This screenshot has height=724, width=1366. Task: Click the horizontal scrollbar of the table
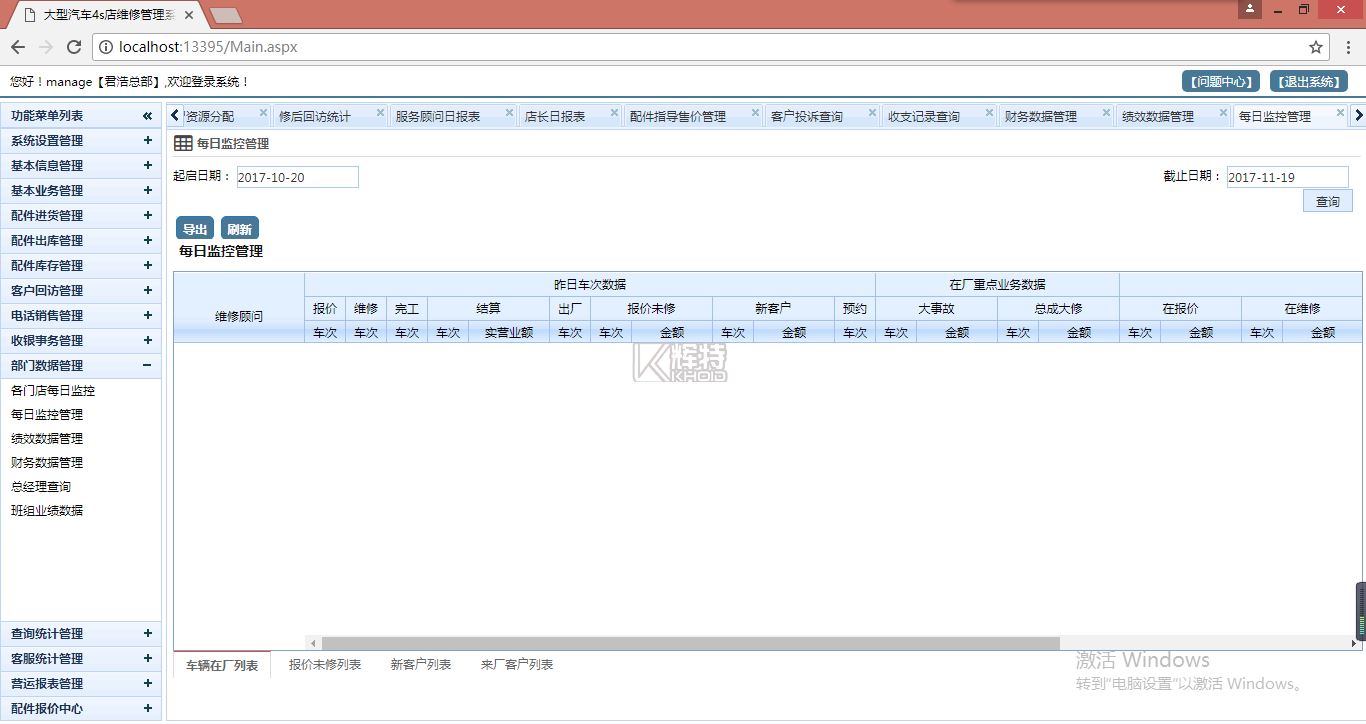click(x=690, y=644)
